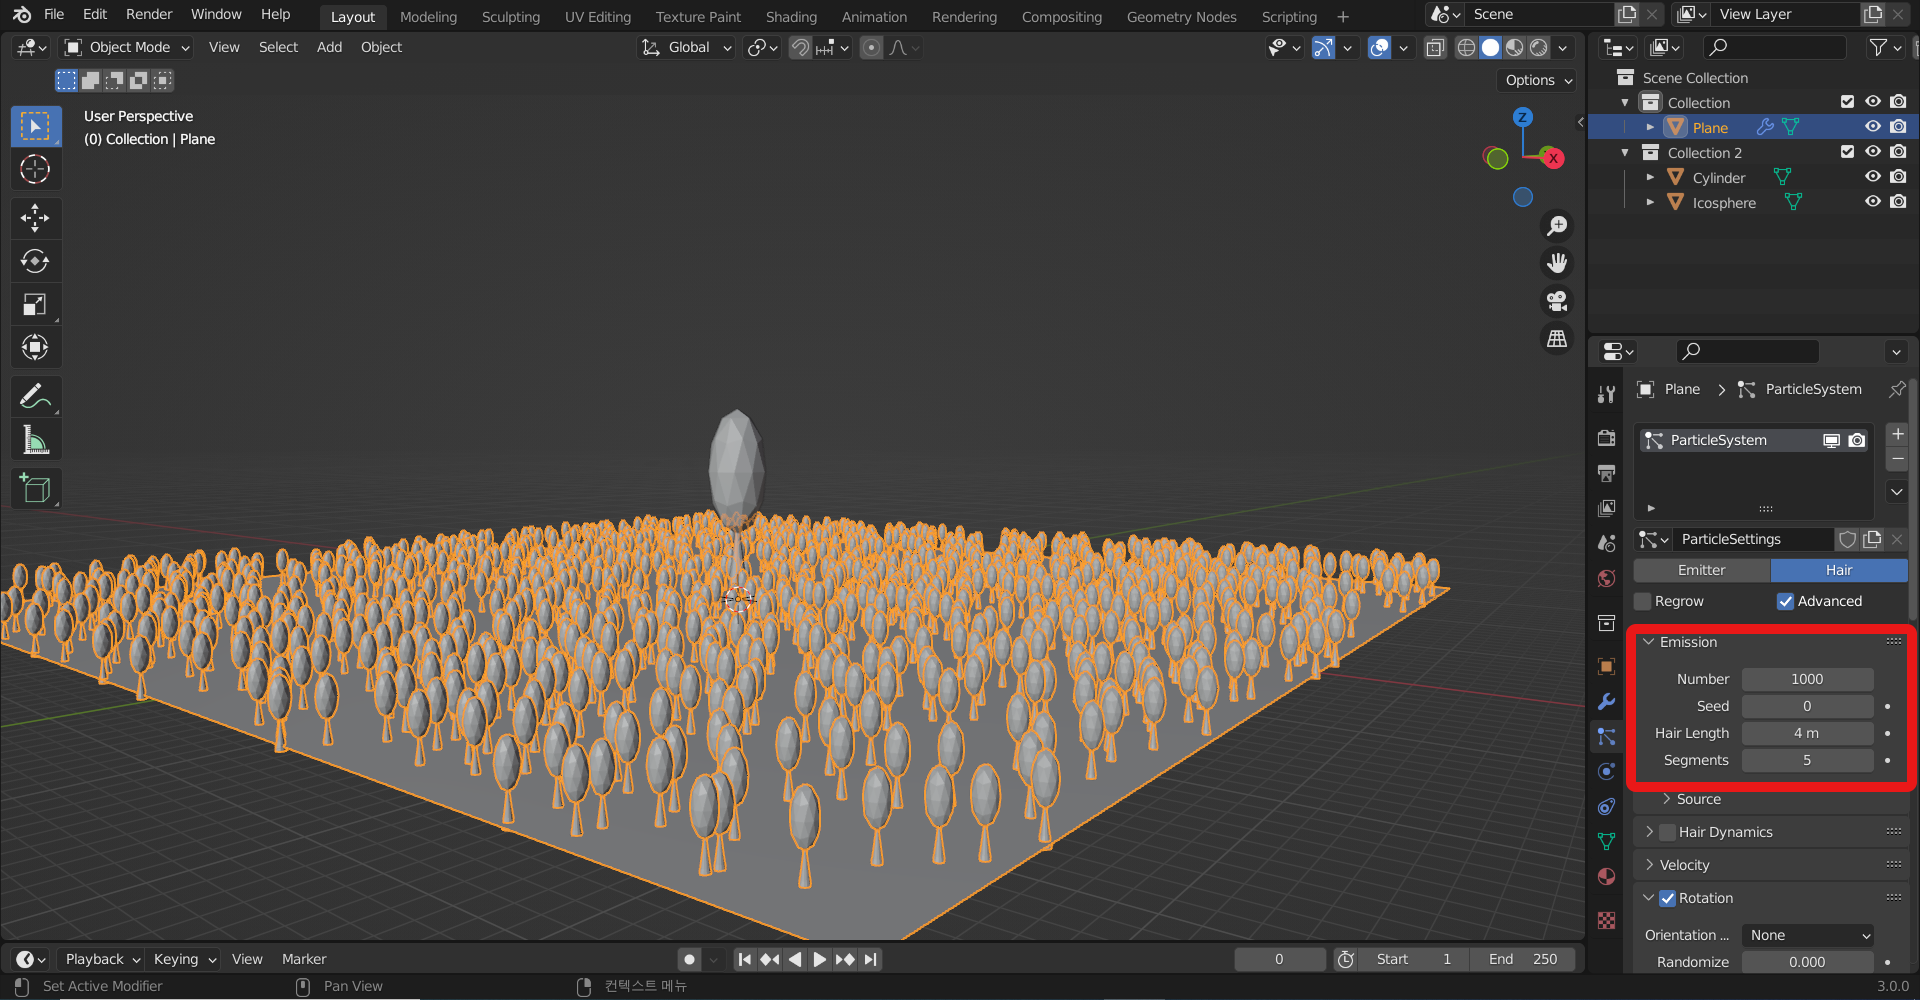Switch to wireframe viewport shading

pos(1466,47)
